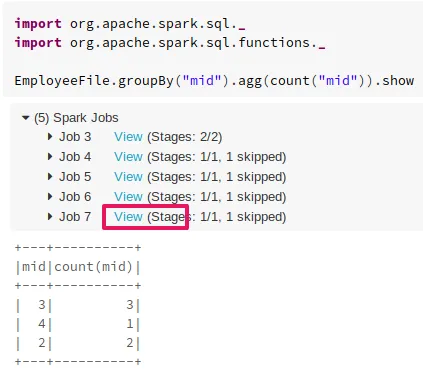Expand Job 5 disclosure triangle

click(50, 176)
